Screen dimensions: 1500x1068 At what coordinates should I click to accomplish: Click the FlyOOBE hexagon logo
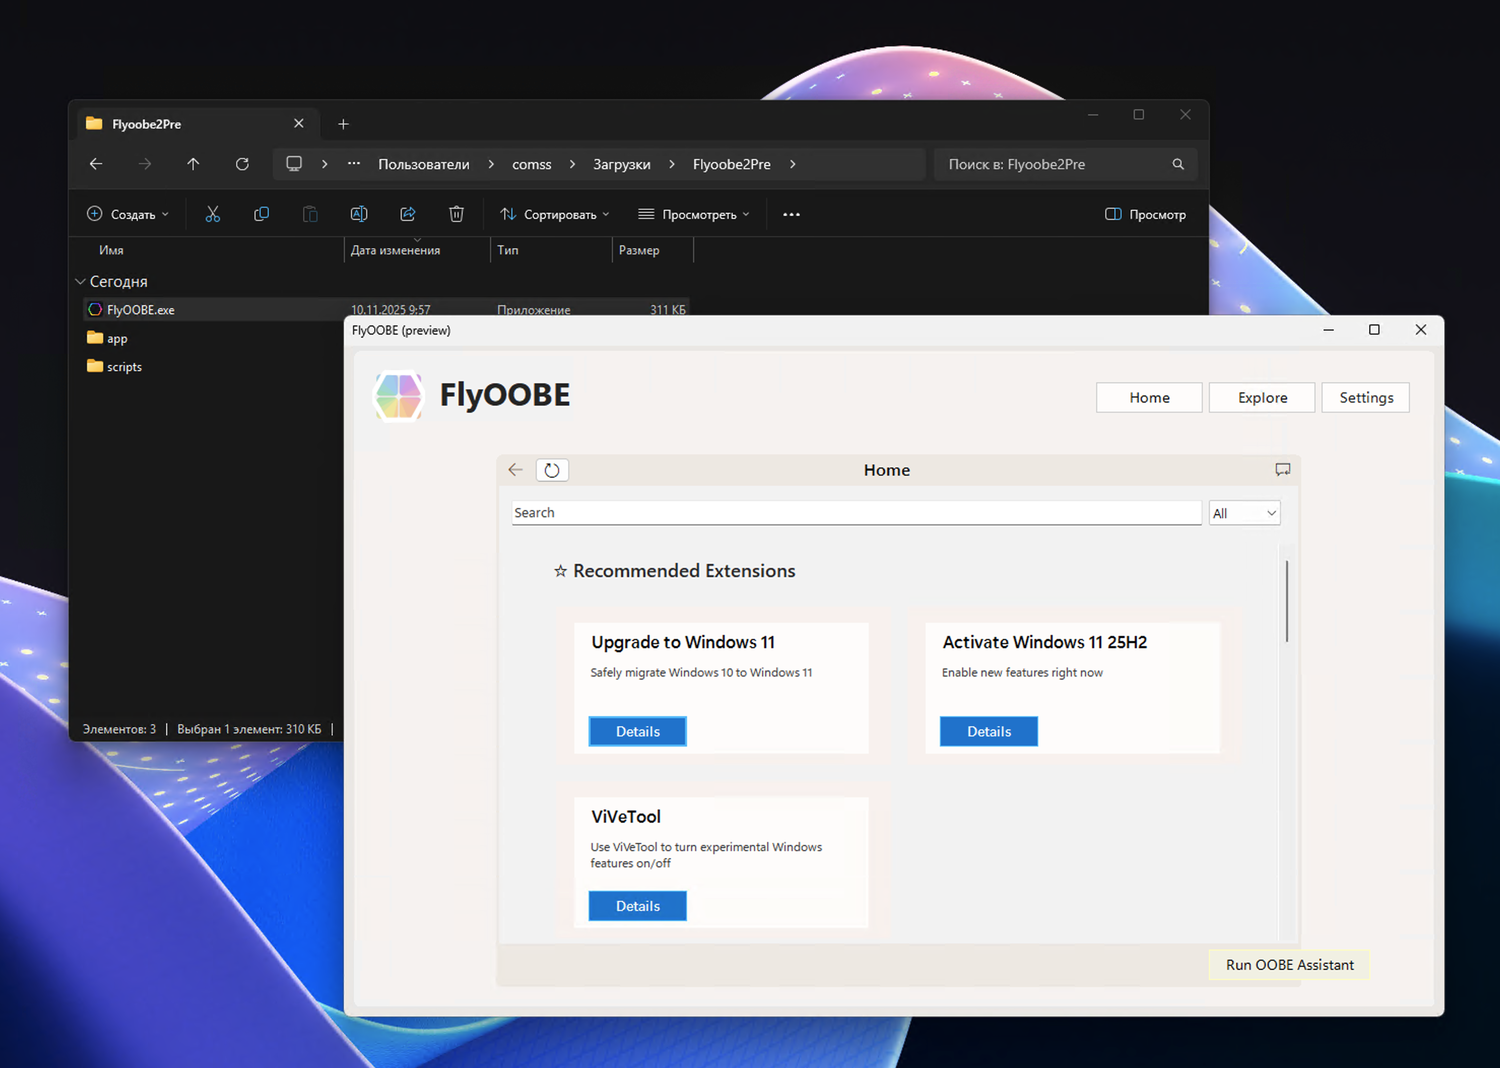click(x=399, y=396)
